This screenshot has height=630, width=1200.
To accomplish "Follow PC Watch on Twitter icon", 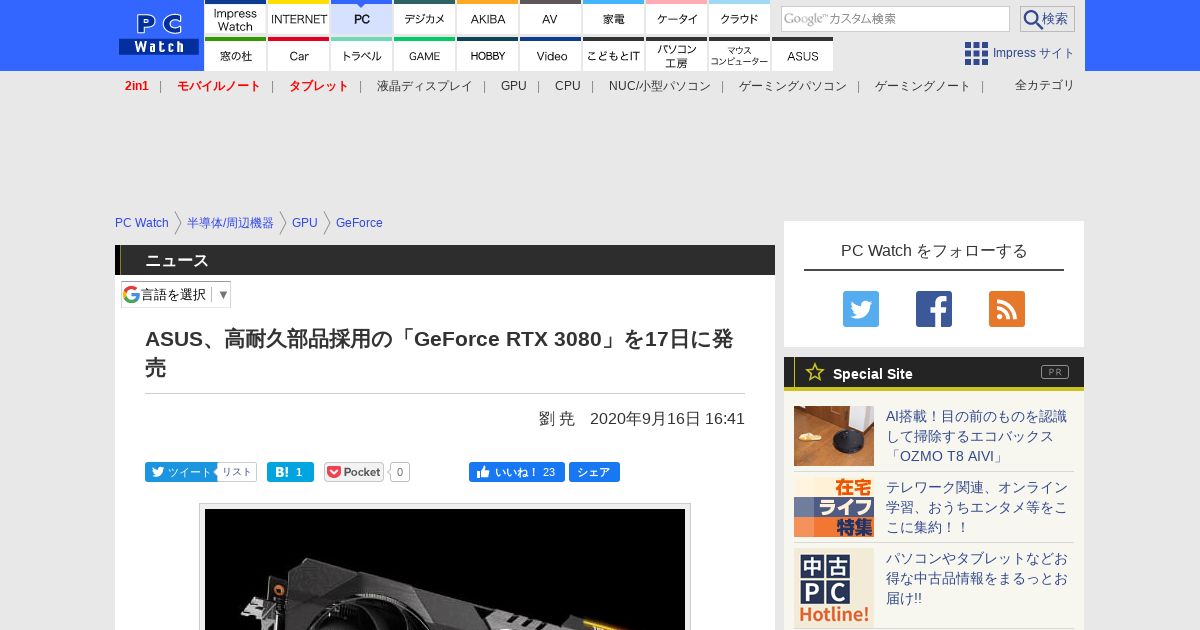I will tap(861, 309).
